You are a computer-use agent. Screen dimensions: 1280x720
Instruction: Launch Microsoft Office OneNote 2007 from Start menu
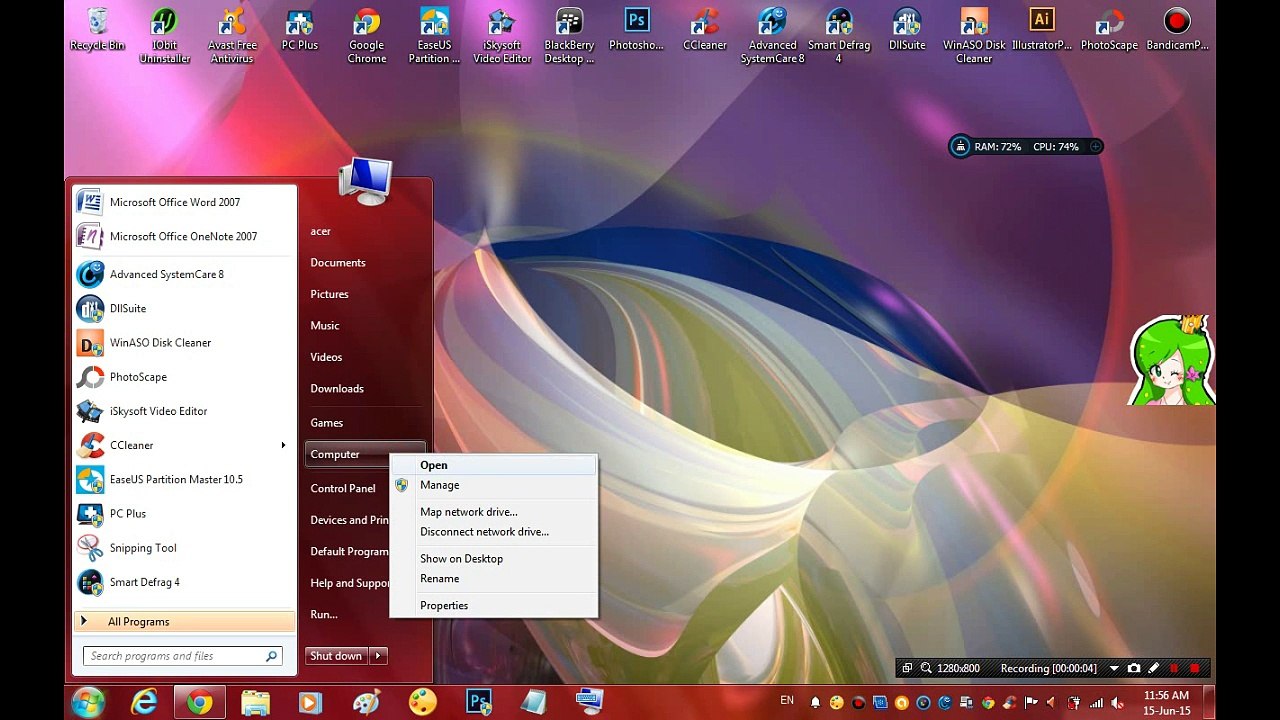185,236
